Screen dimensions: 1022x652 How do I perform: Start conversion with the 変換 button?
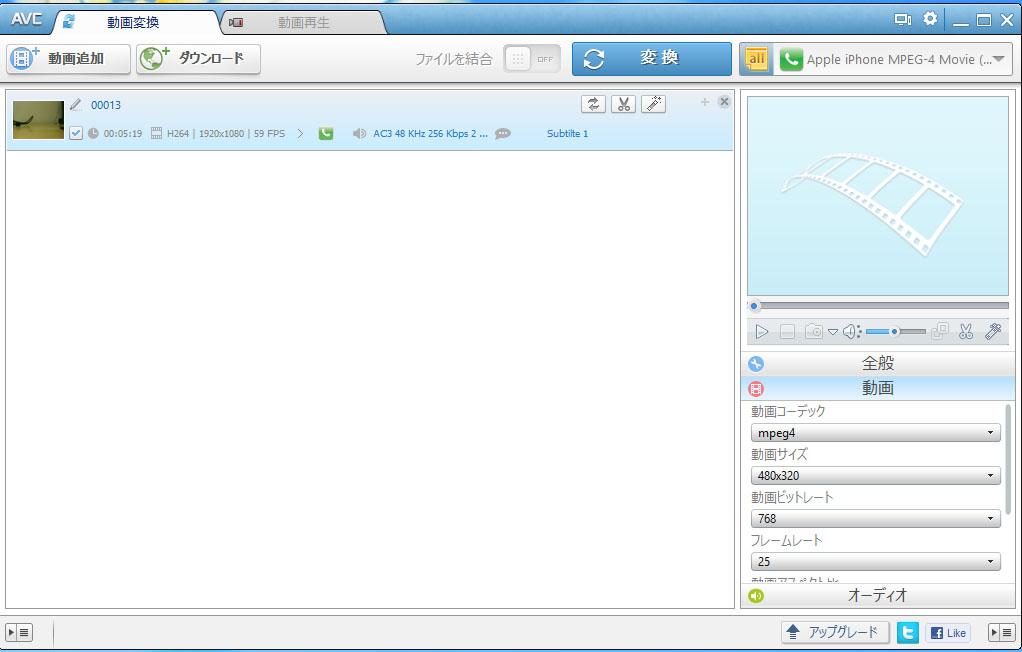tap(652, 59)
